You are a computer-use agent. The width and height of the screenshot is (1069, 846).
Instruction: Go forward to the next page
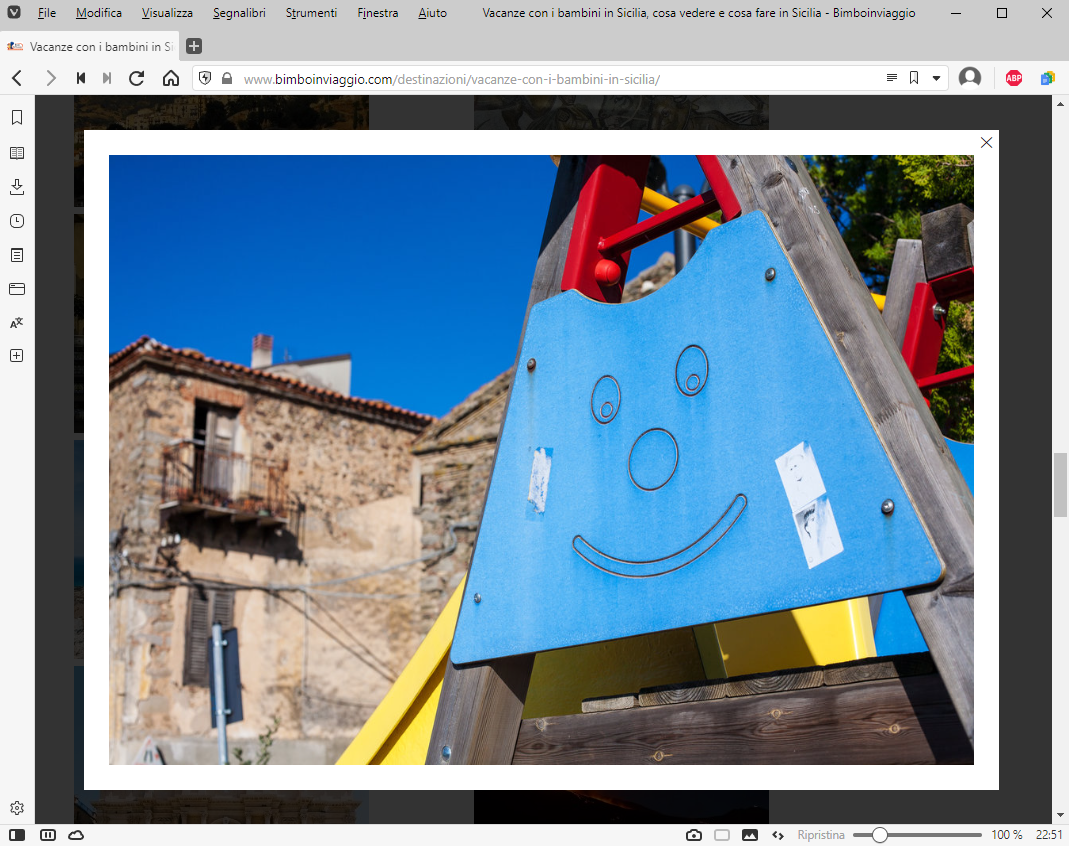[x=50, y=78]
